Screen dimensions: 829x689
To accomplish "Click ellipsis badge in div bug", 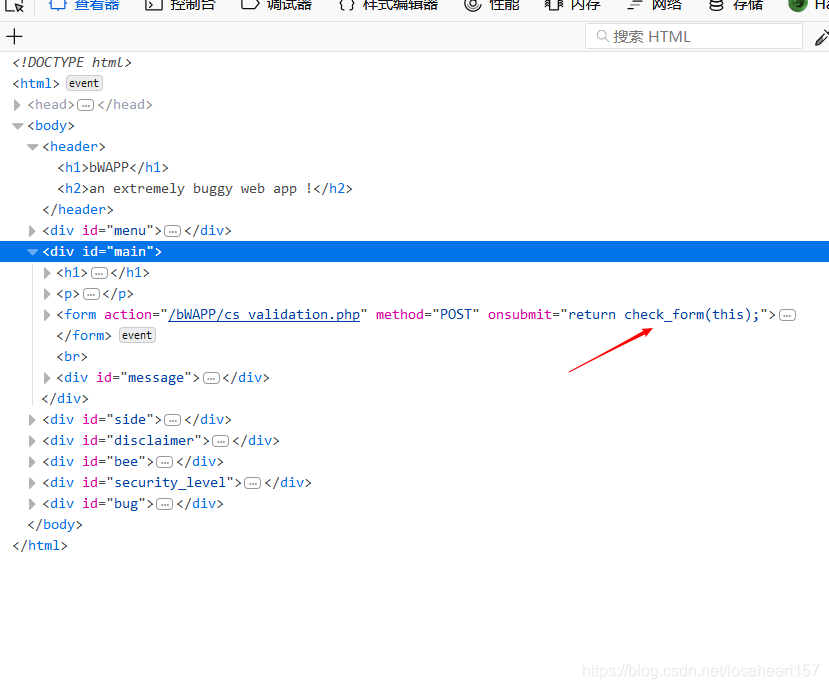I will pos(164,504).
